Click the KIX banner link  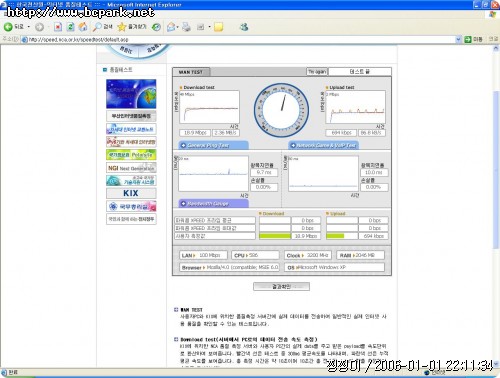[131, 193]
